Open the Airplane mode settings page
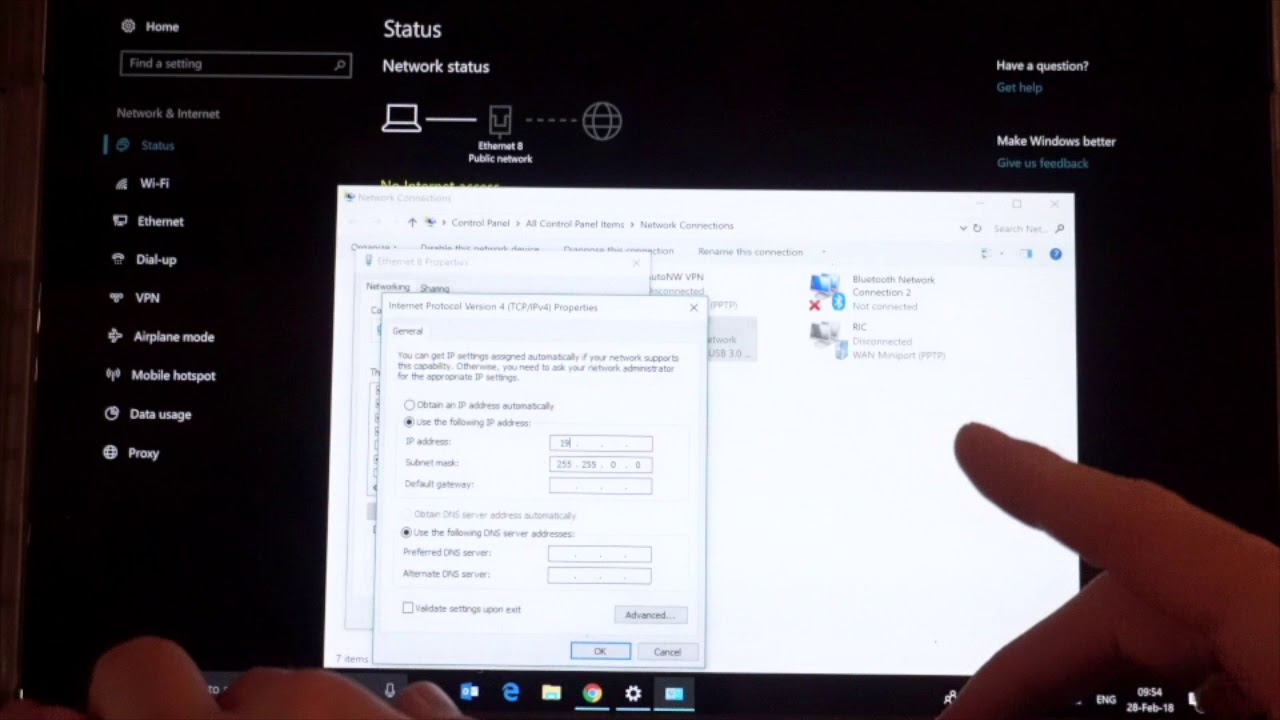 pyautogui.click(x=161, y=337)
